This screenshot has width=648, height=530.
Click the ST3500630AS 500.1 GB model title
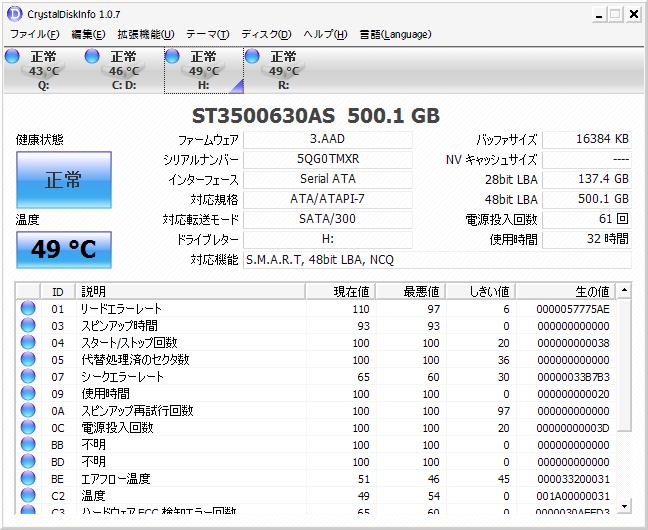click(316, 116)
